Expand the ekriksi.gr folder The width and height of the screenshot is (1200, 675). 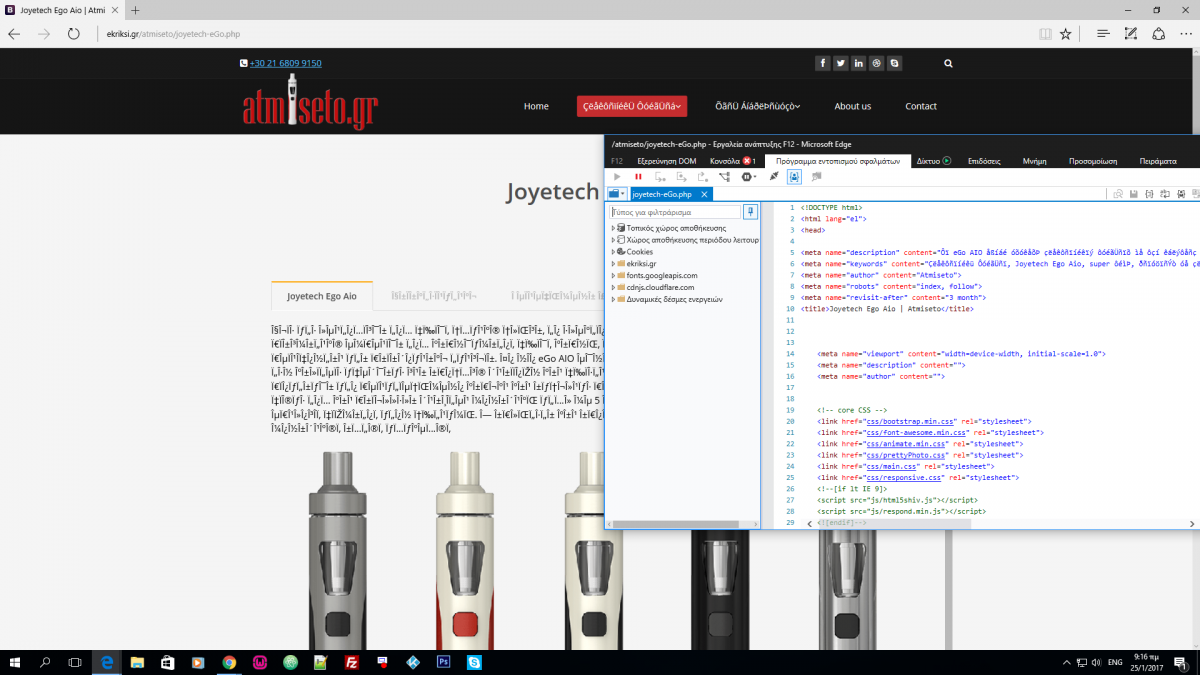(x=613, y=264)
